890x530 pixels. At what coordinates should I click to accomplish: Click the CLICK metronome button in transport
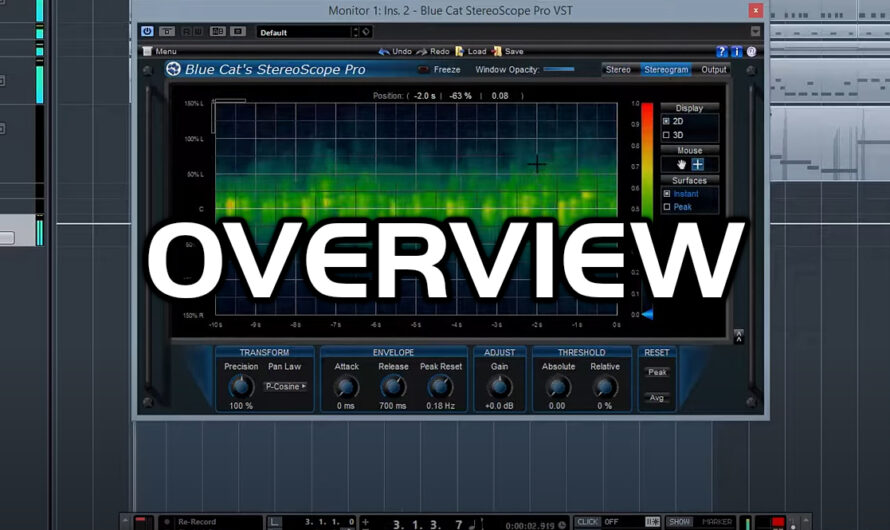(x=587, y=522)
